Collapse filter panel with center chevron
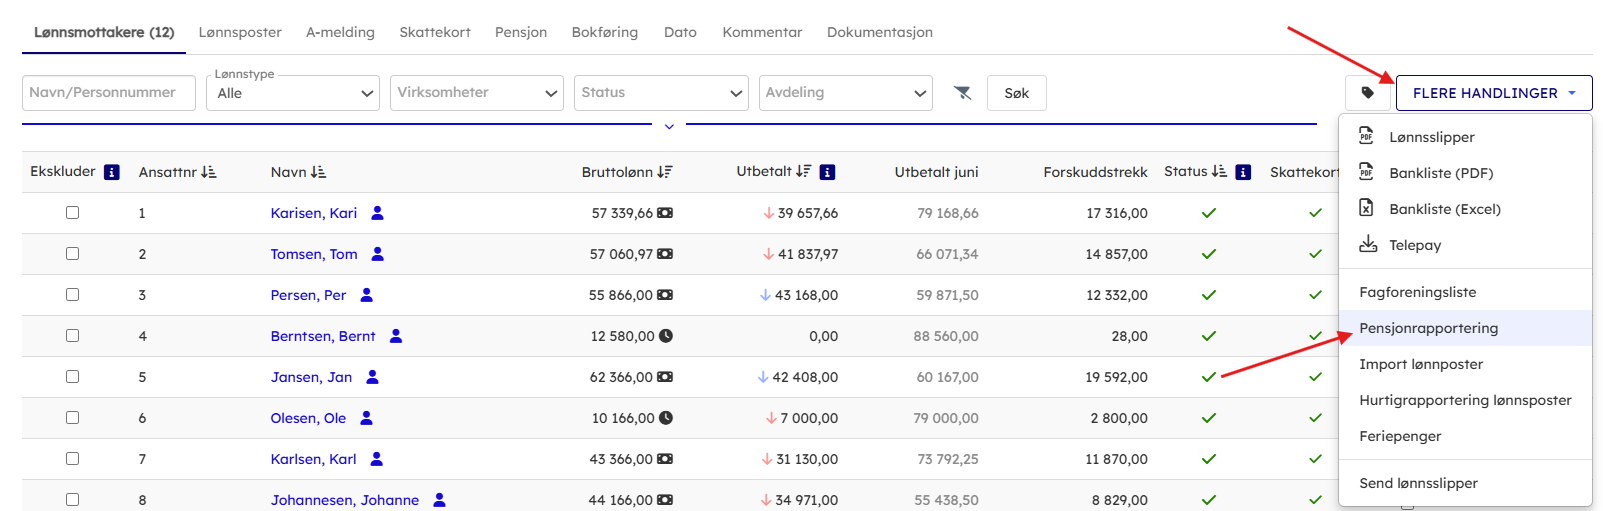Image resolution: width=1603 pixels, height=511 pixels. (669, 126)
